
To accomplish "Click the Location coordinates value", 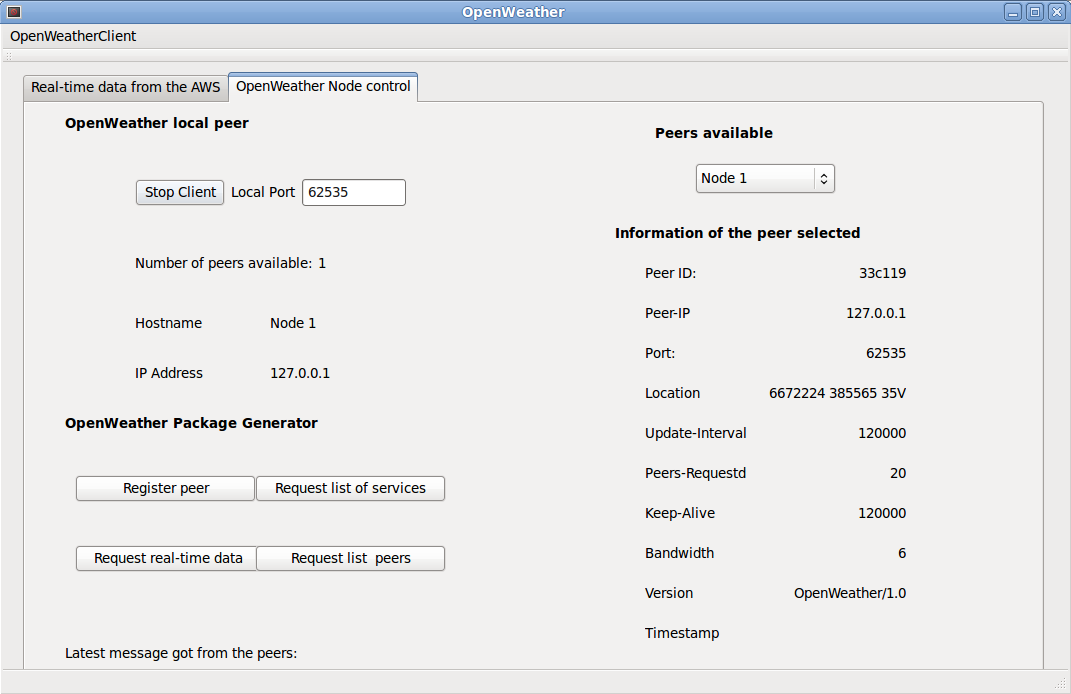I will click(837, 393).
